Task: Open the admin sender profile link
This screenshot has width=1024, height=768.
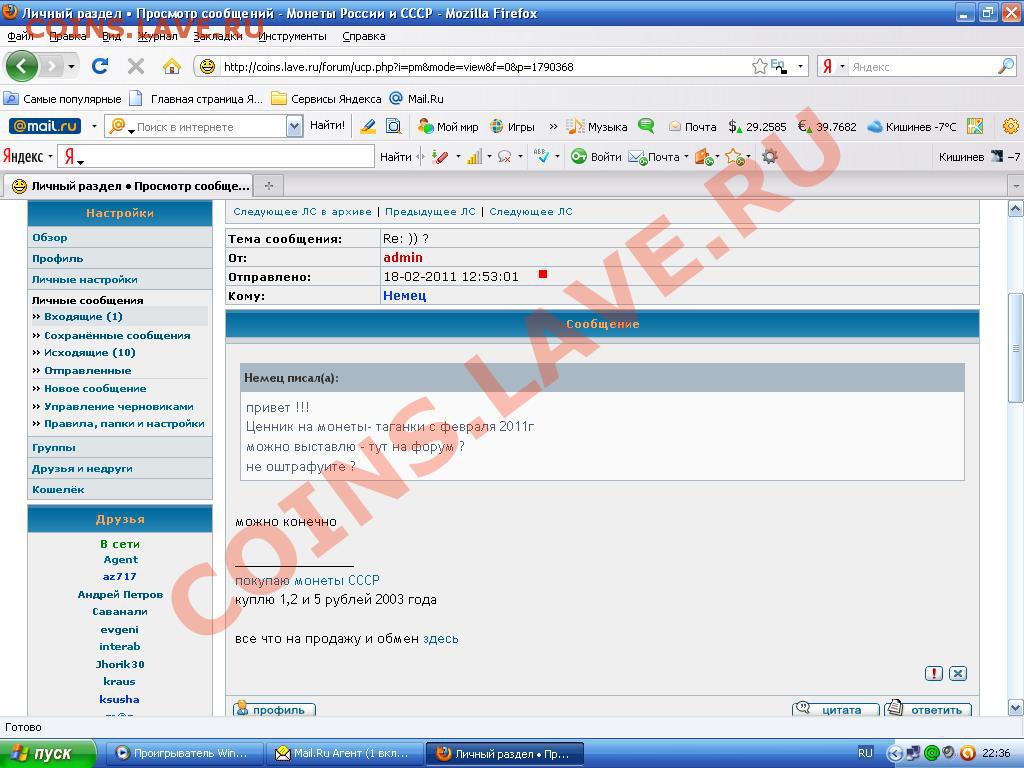Action: tap(402, 257)
